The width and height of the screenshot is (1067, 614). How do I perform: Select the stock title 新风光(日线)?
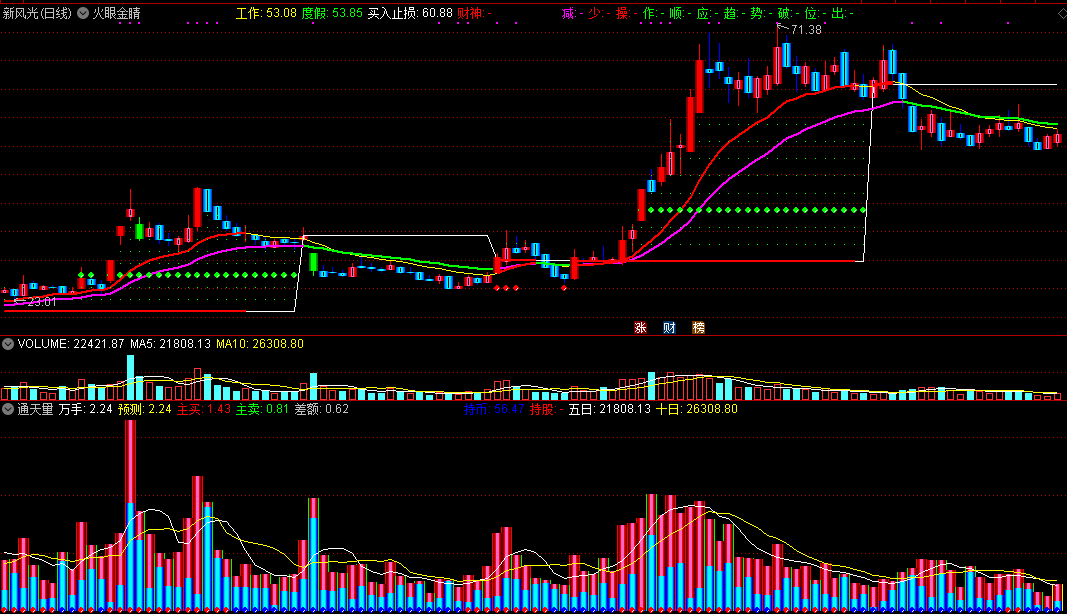37,13
